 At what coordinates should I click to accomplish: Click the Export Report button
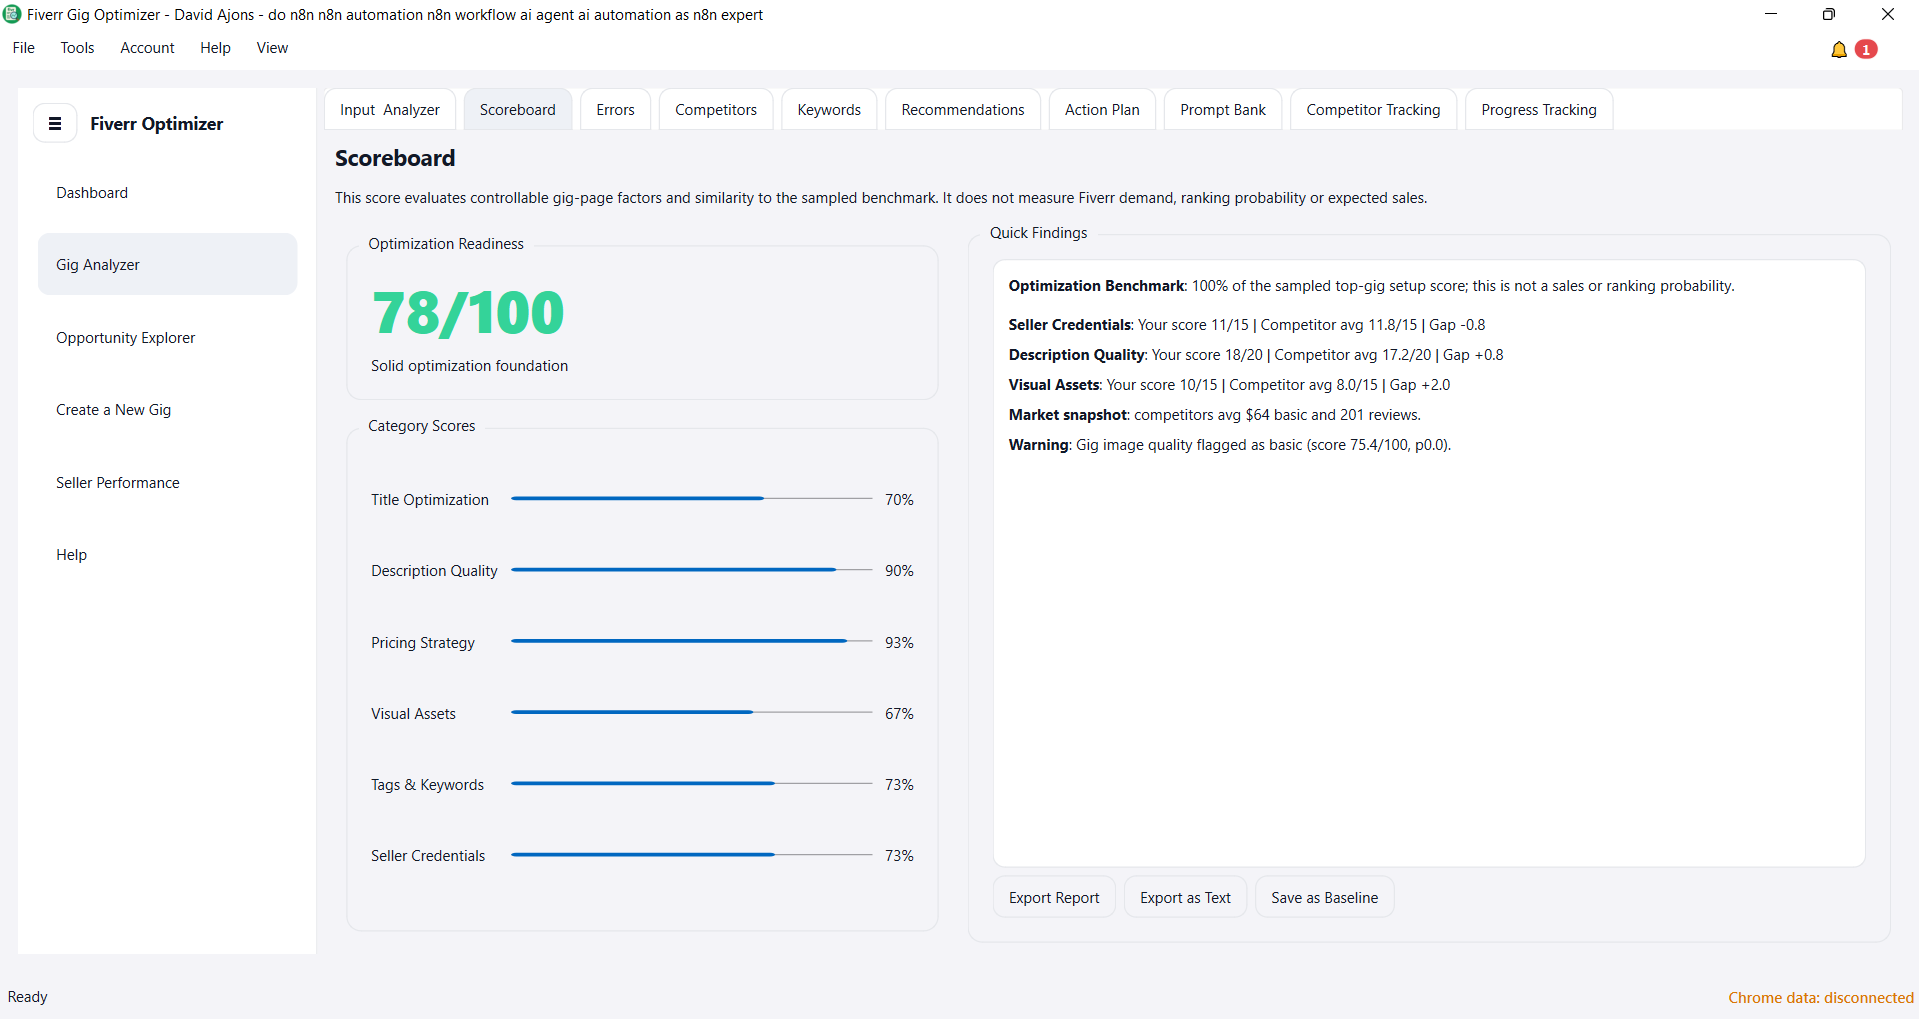click(1054, 898)
